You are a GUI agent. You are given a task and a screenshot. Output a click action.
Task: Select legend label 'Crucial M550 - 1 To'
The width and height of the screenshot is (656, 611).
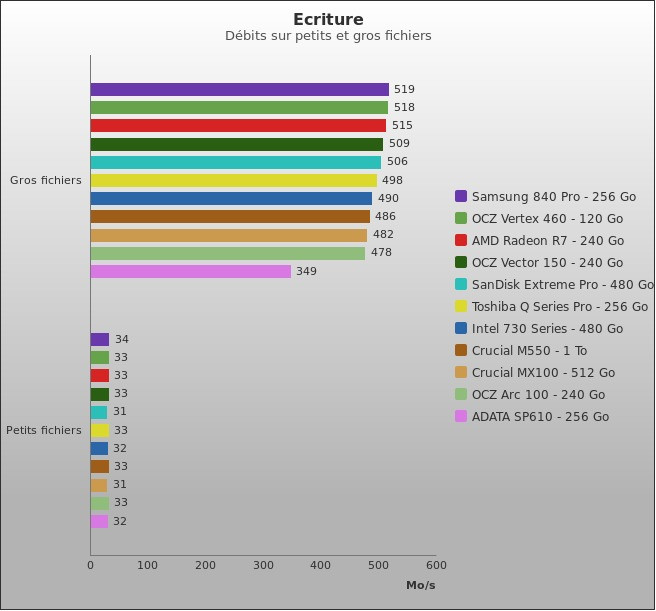(x=529, y=351)
